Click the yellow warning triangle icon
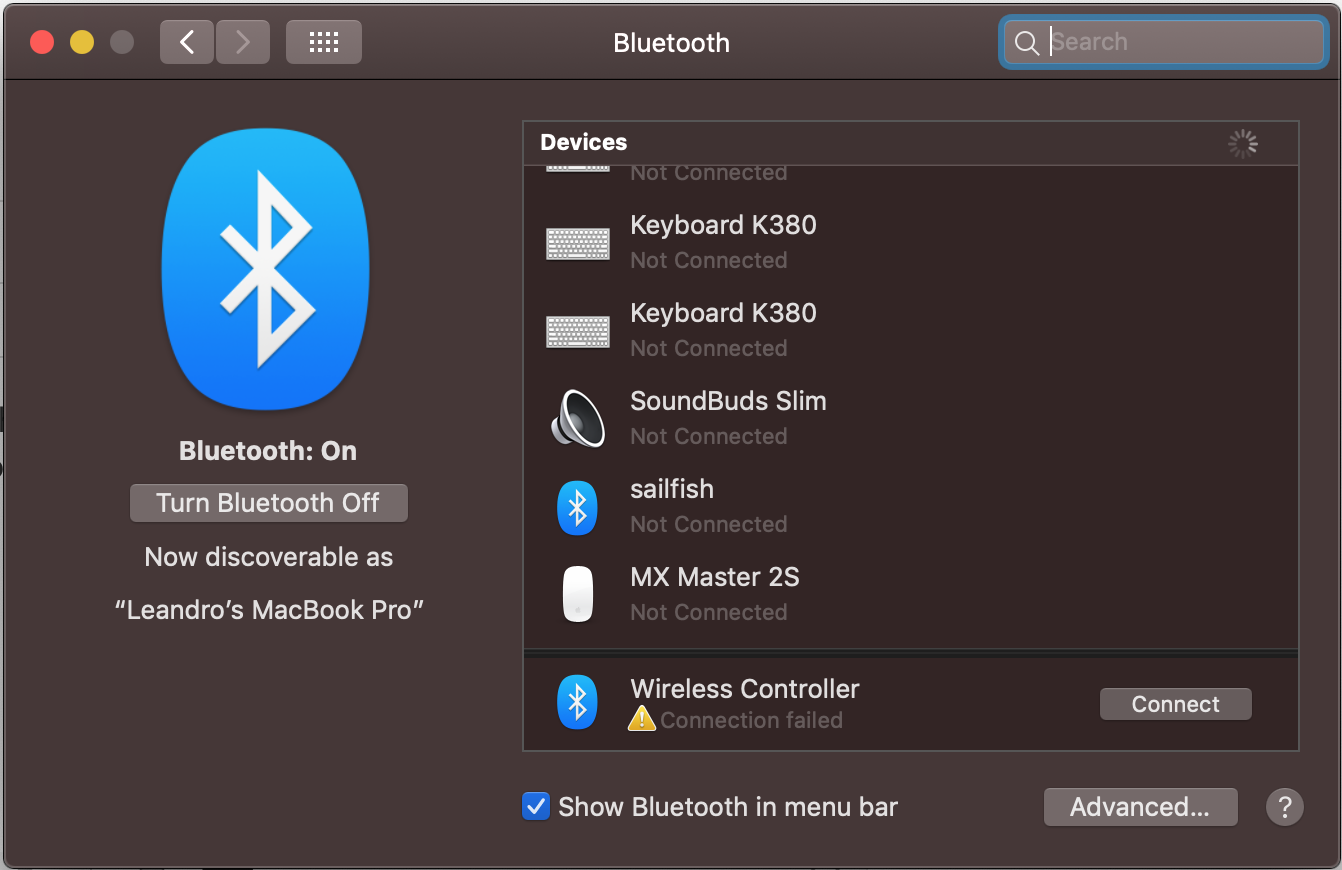Screen dimensions: 1342x870 [x=642, y=718]
